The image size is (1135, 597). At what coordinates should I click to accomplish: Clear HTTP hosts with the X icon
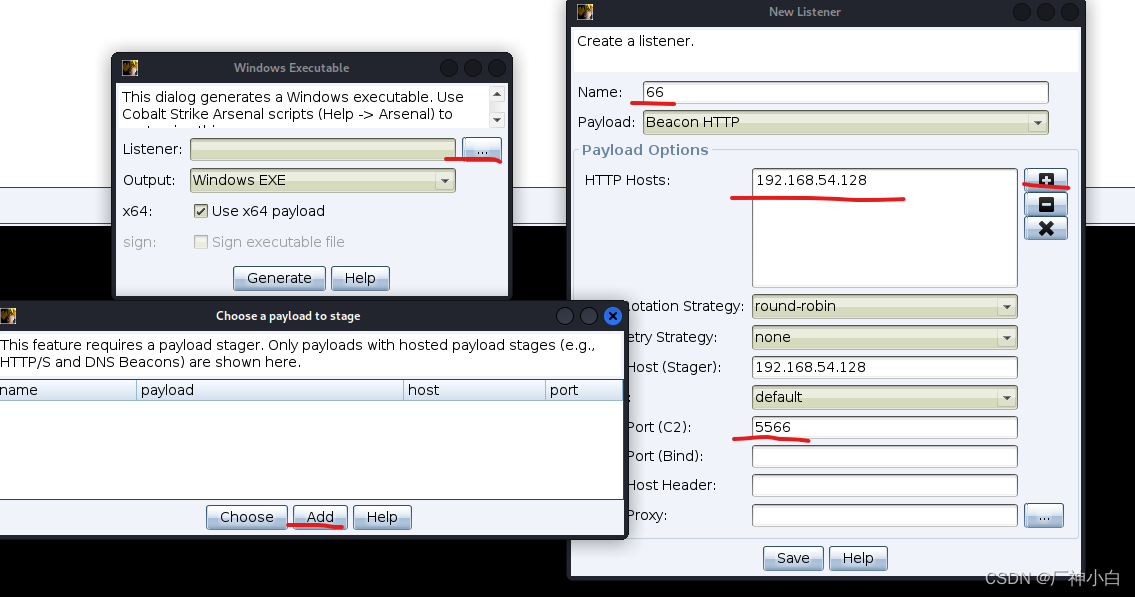[x=1046, y=229]
